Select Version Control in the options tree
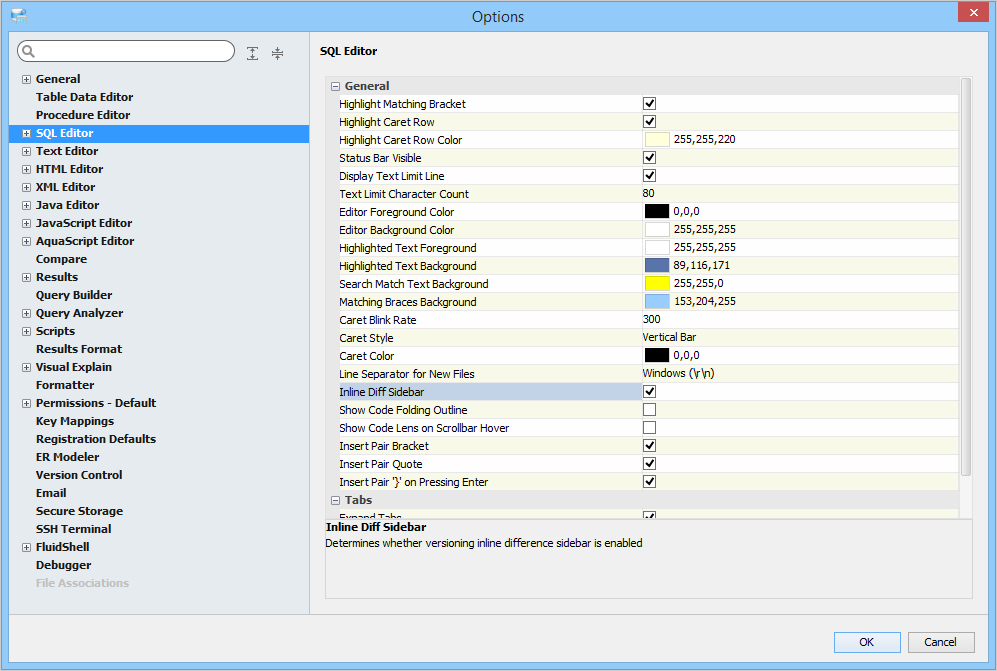This screenshot has height=671, width=997. 79,475
